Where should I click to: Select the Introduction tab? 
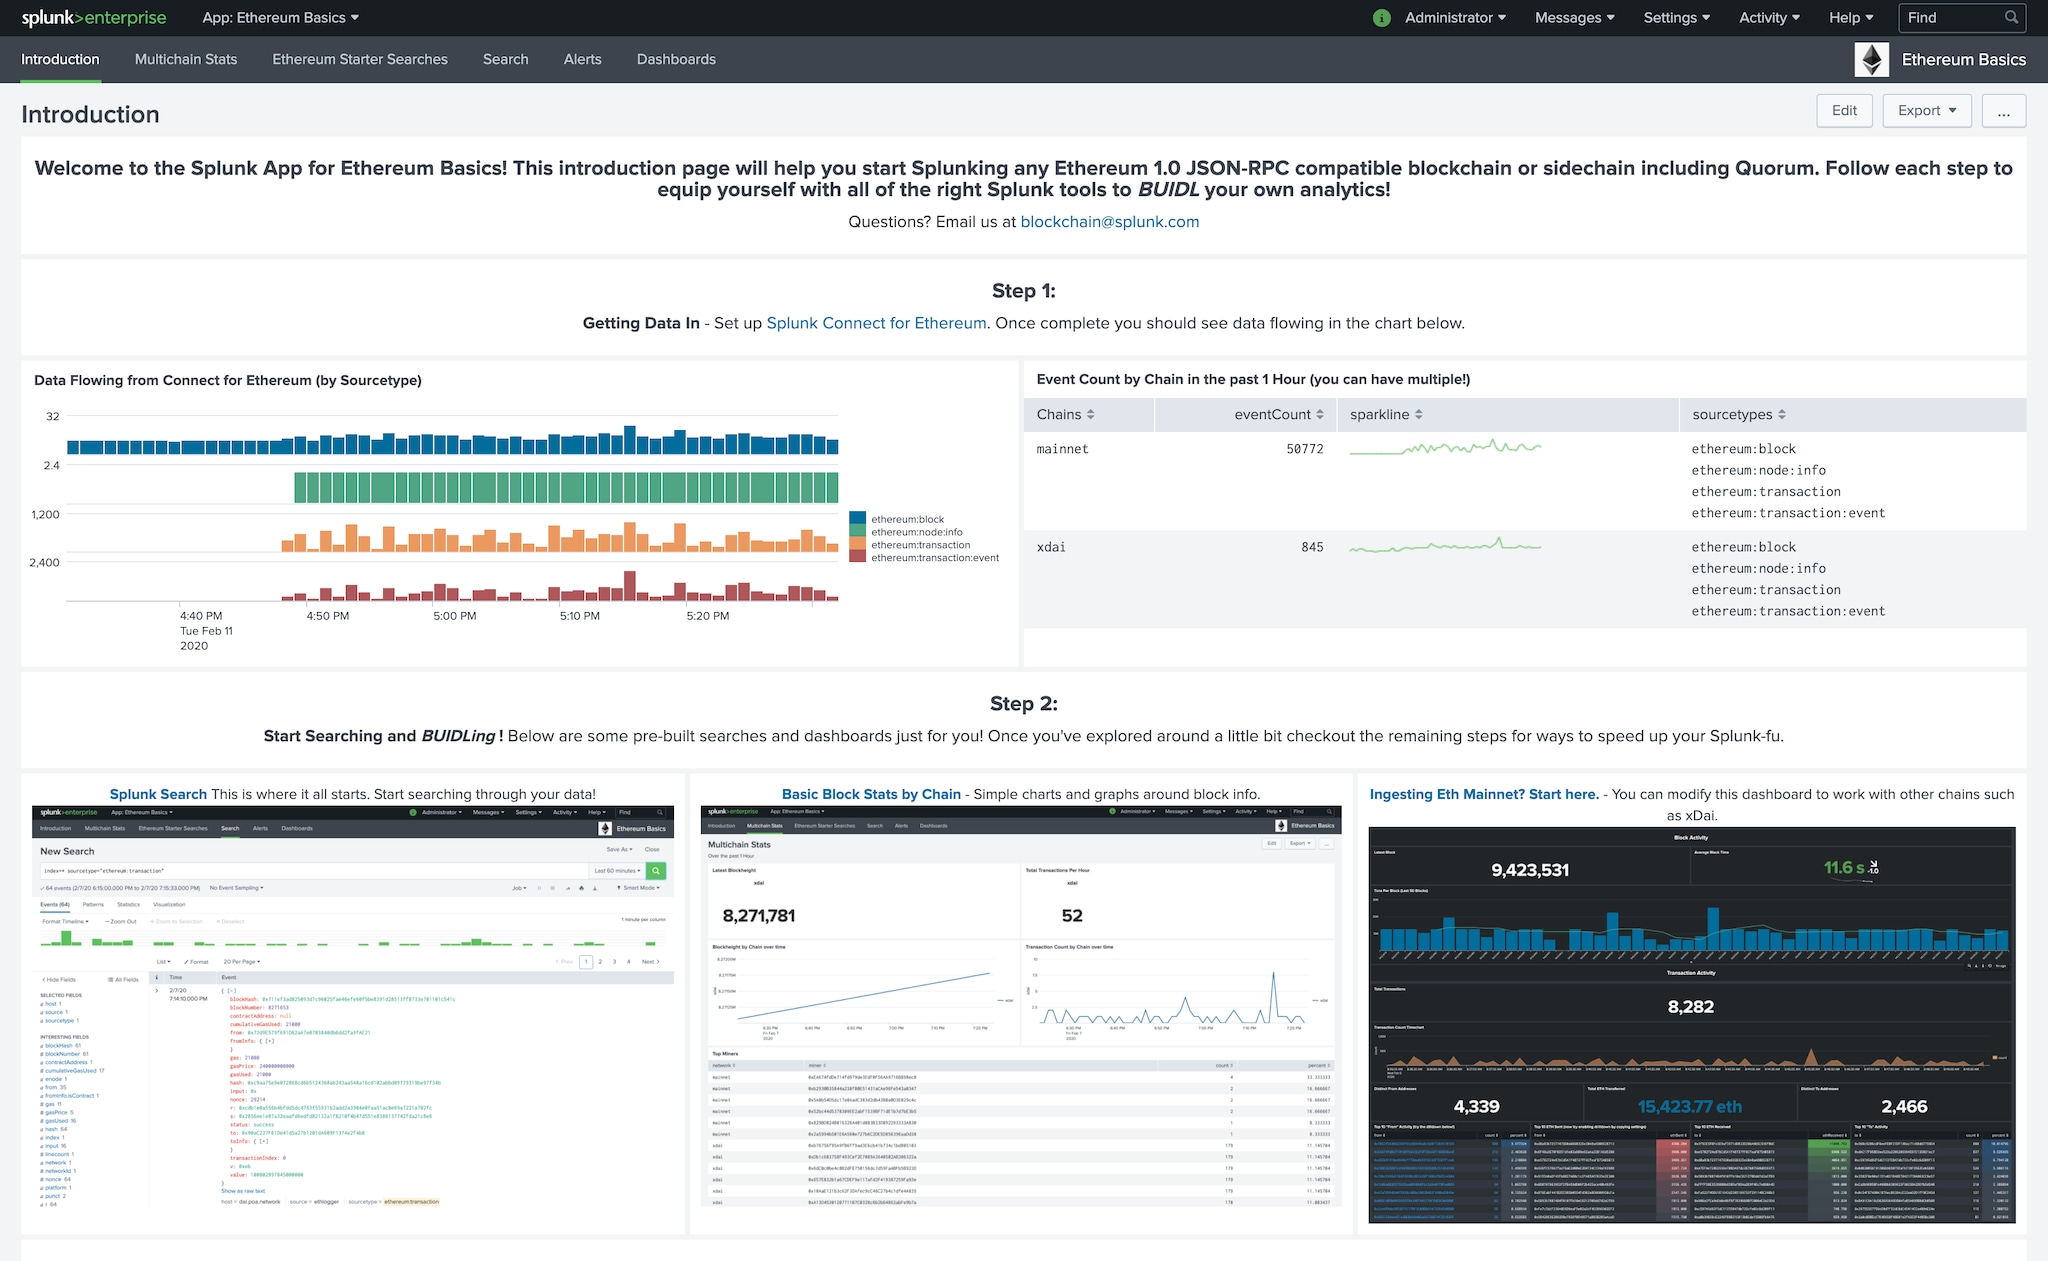click(60, 60)
